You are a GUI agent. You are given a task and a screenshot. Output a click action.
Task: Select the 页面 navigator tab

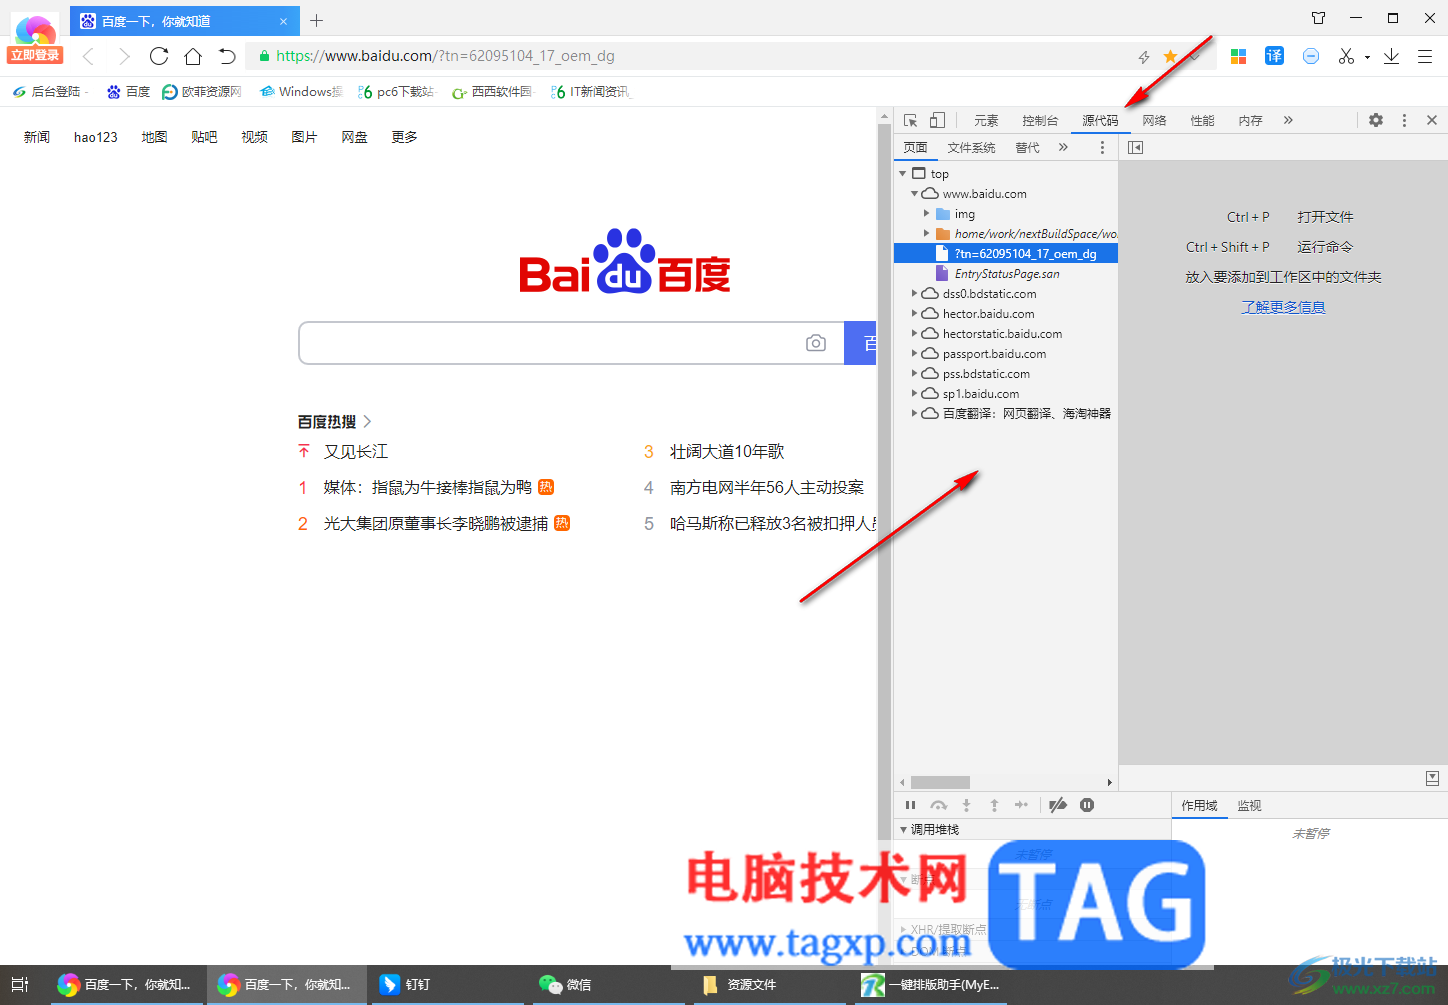click(x=915, y=147)
